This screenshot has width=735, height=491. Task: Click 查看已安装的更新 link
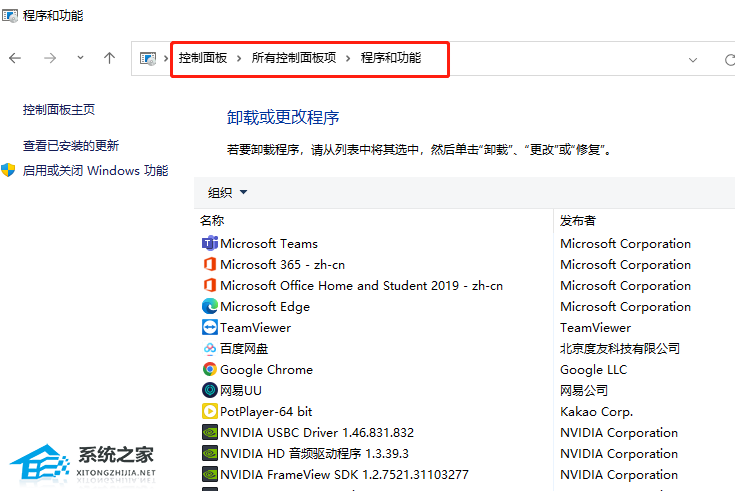[x=71, y=146]
